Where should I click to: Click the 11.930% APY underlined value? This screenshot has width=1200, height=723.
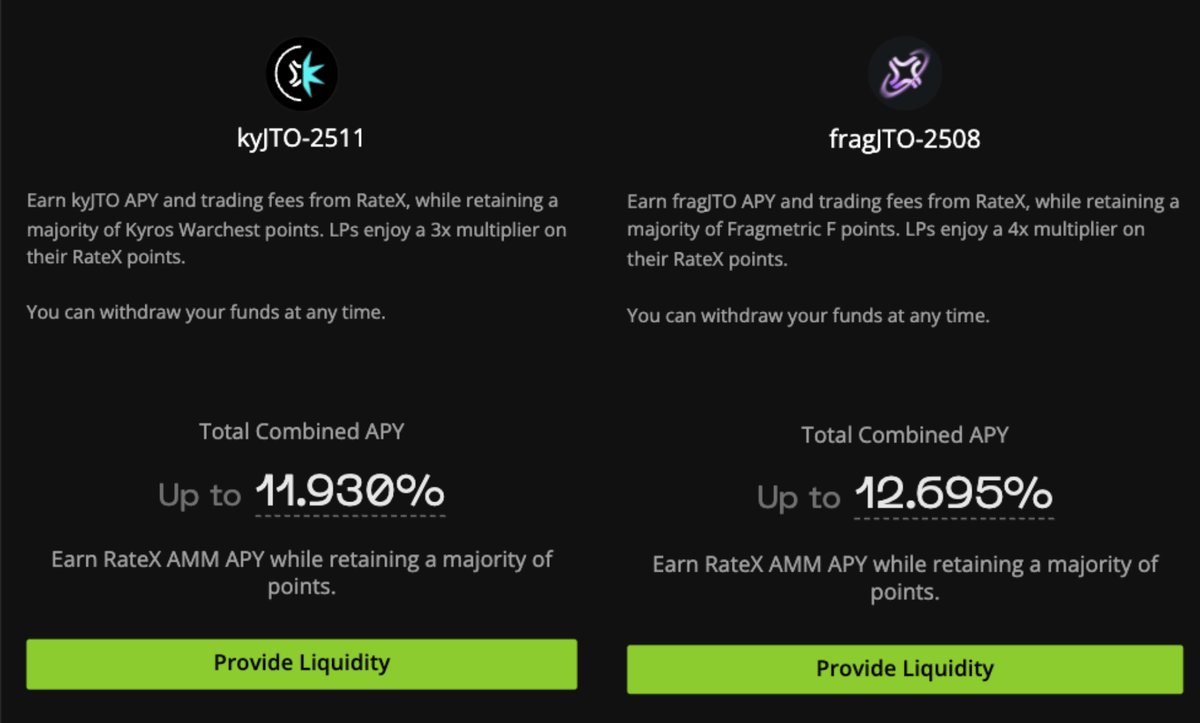click(350, 492)
